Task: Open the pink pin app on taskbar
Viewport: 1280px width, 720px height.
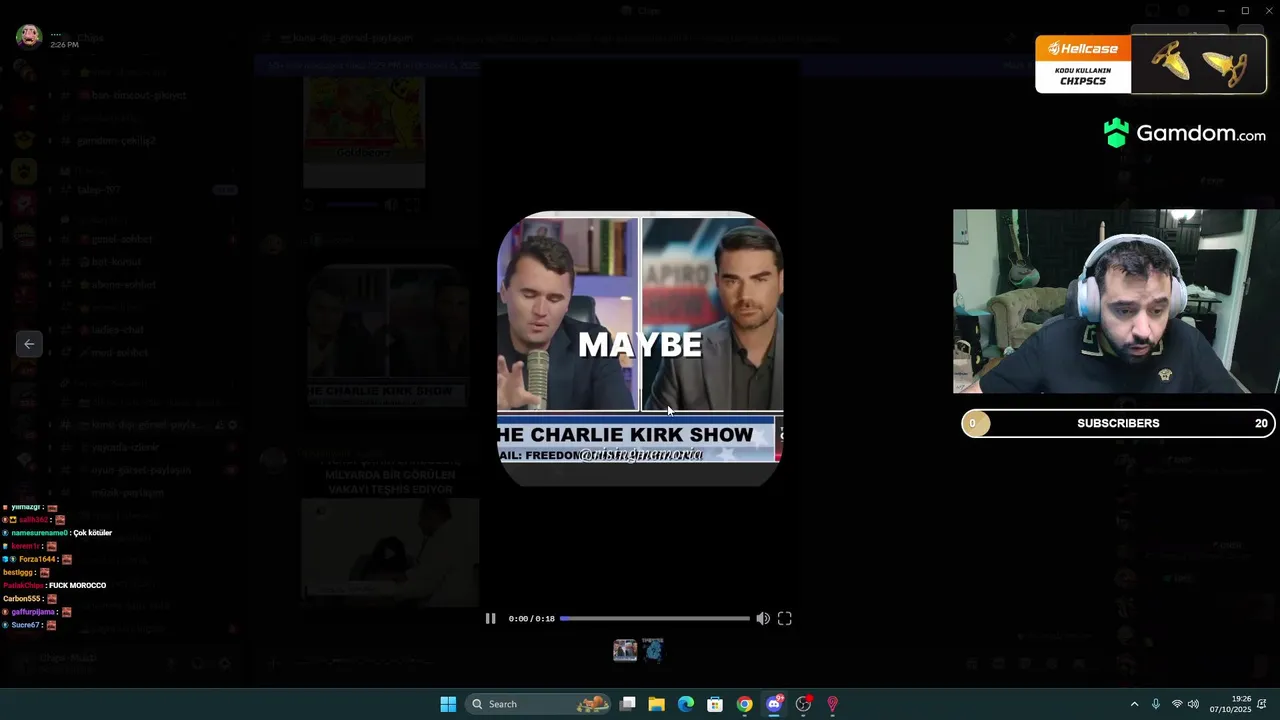Action: click(x=832, y=704)
